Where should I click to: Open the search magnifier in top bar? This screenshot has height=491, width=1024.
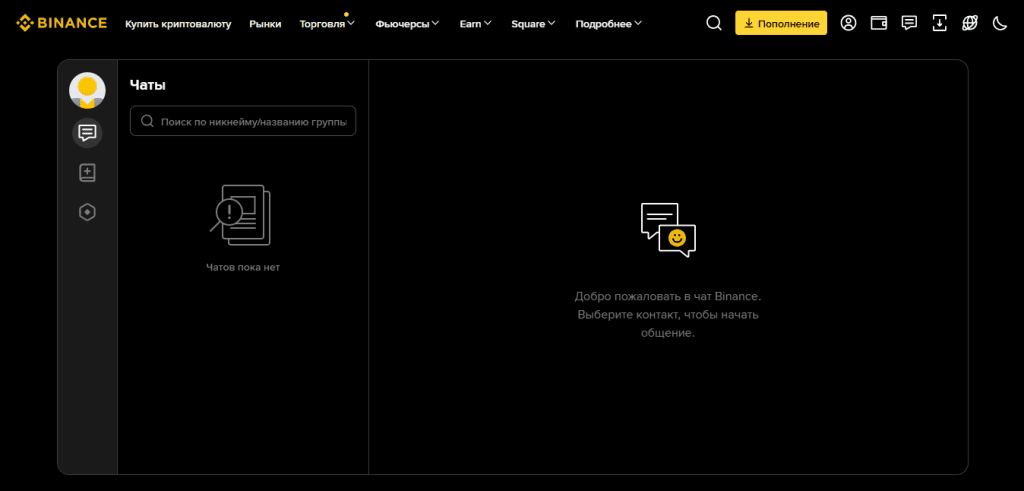[714, 24]
